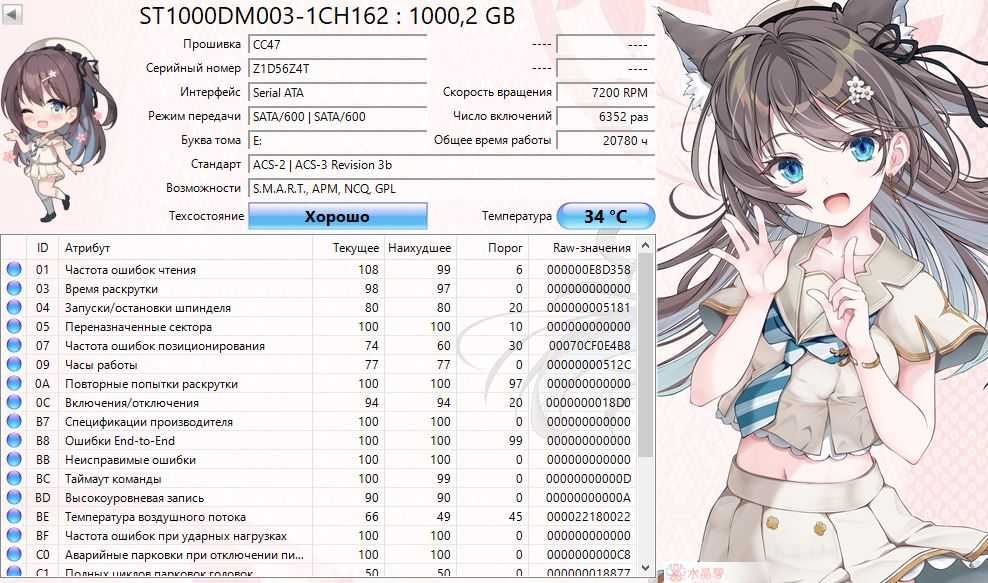The image size is (988, 583).
Task: Click the previous disk arrow button
Action: pyautogui.click(x=12, y=14)
